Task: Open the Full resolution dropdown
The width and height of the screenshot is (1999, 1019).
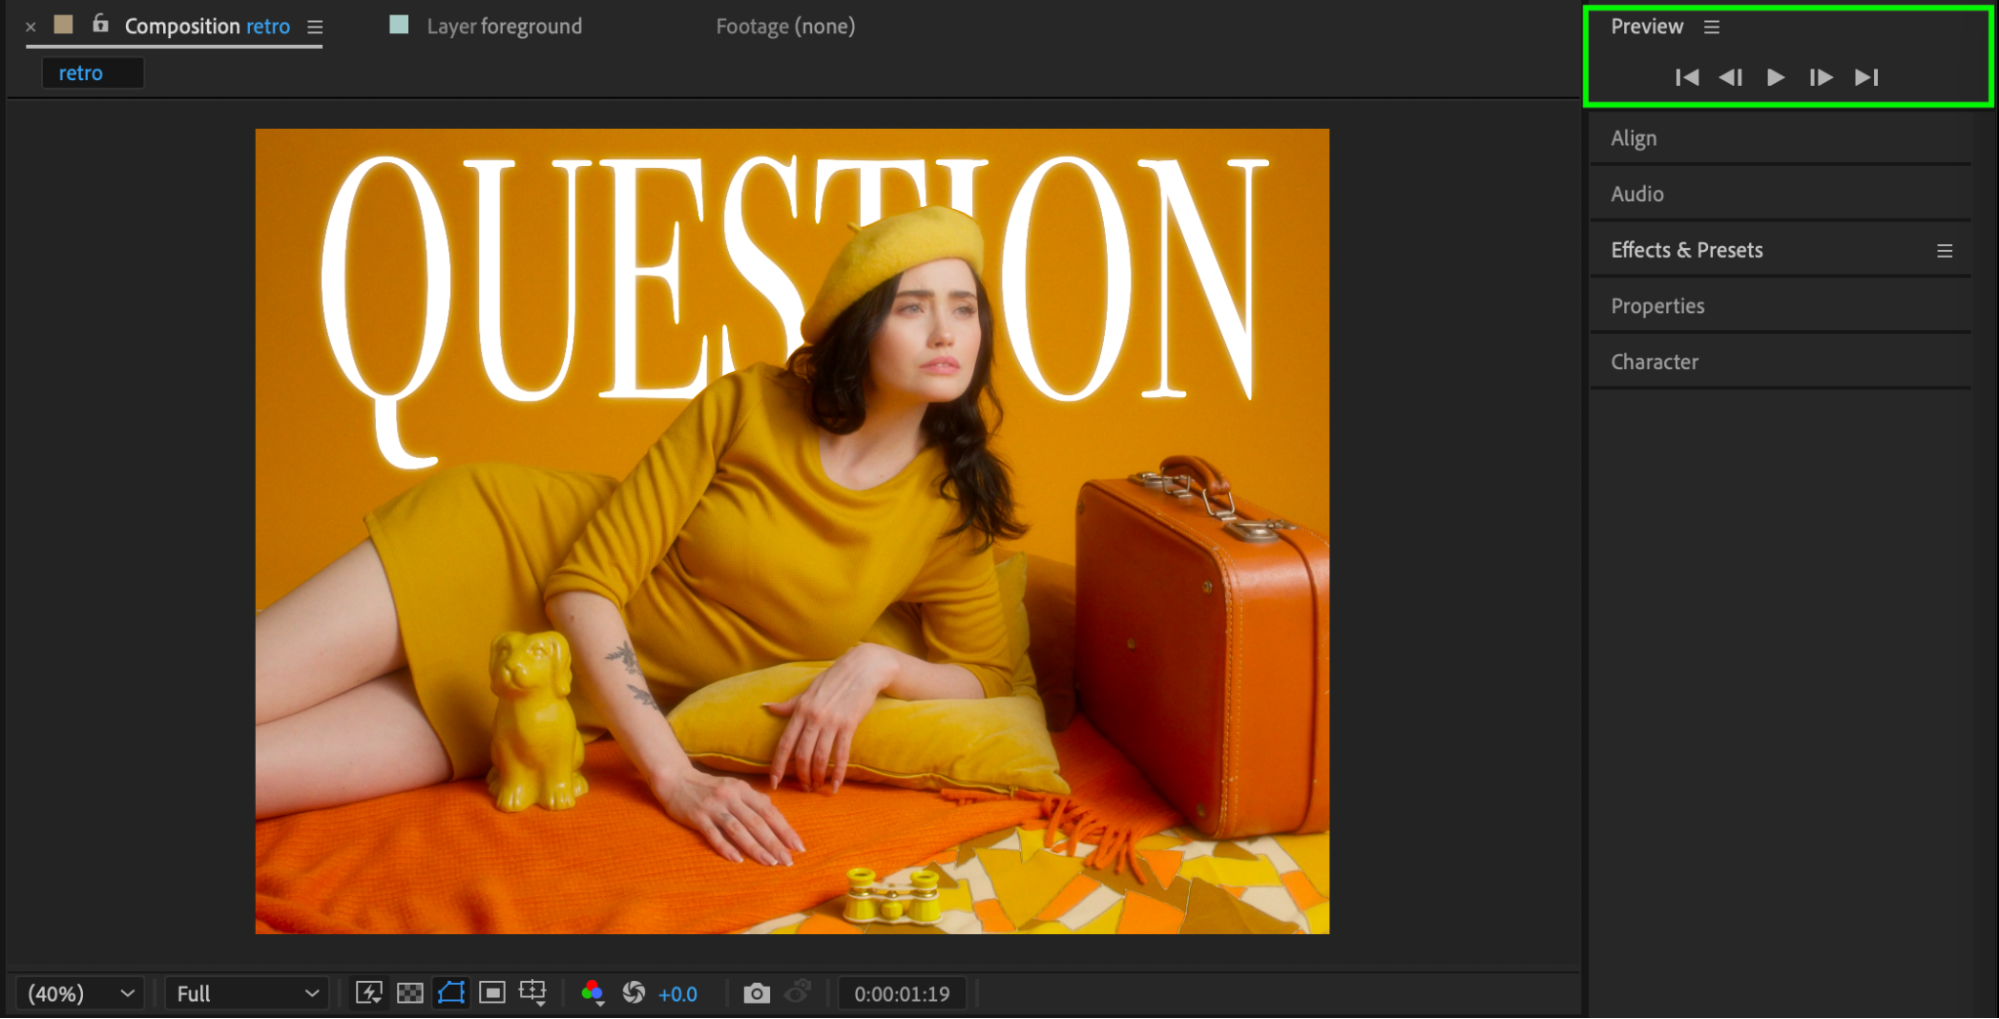Action: (x=247, y=993)
